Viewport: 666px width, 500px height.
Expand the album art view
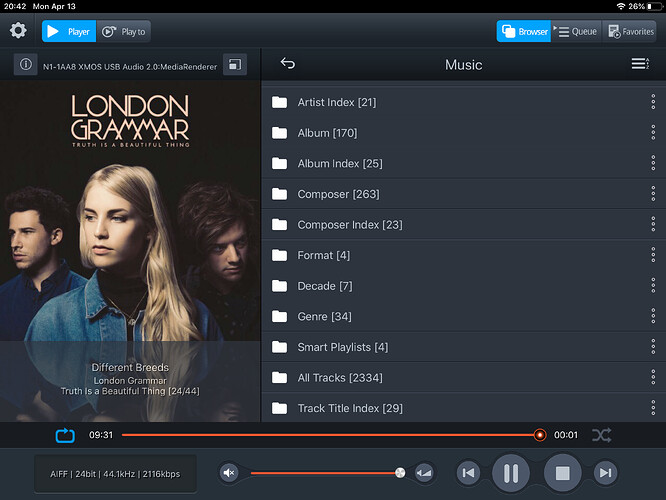click(234, 65)
